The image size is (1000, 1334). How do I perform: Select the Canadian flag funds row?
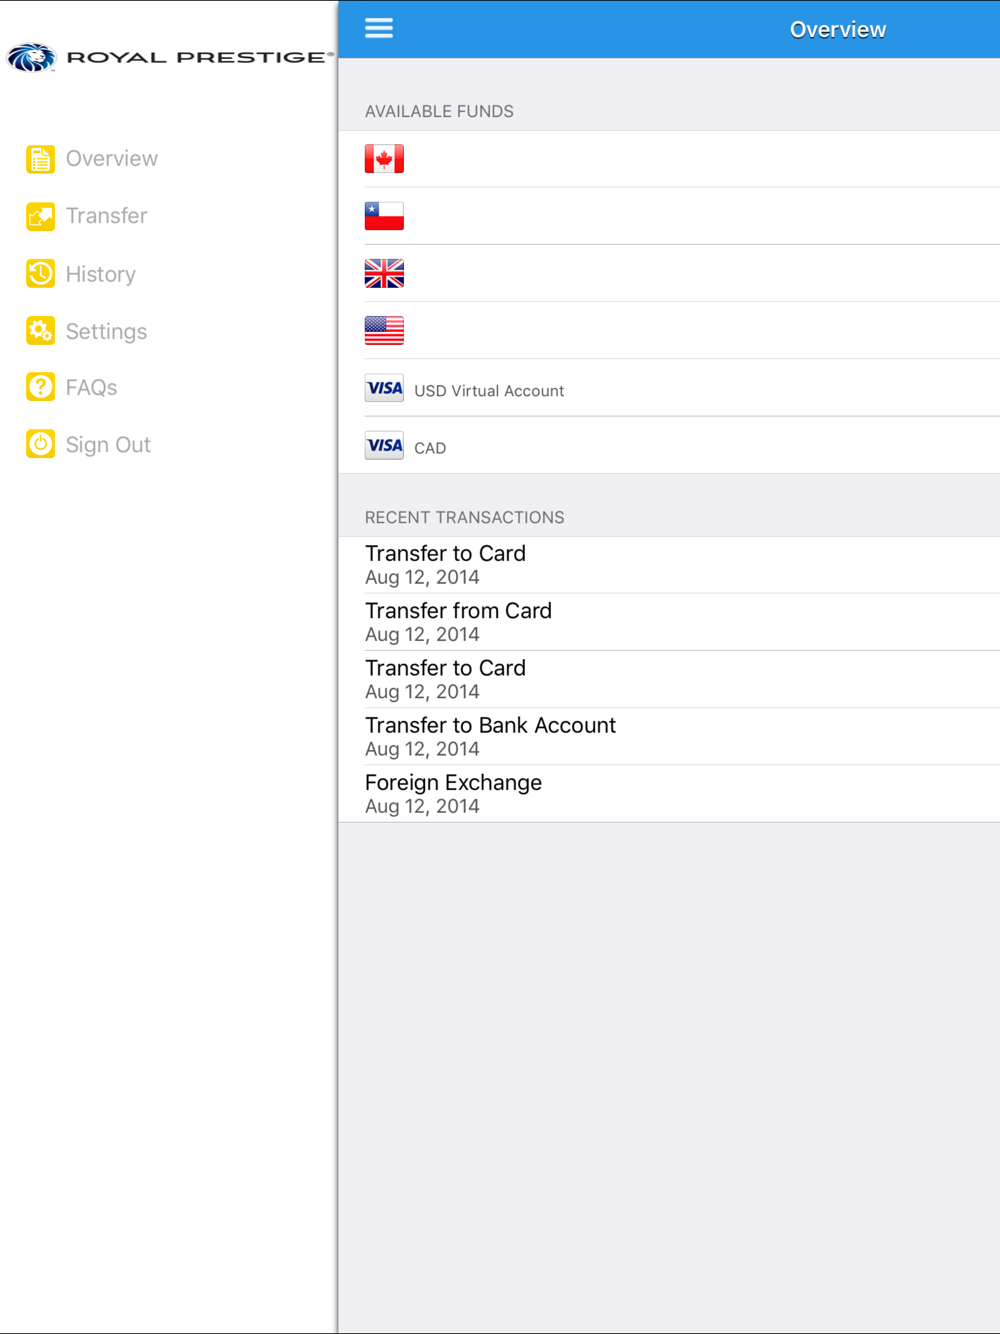[x=669, y=159]
